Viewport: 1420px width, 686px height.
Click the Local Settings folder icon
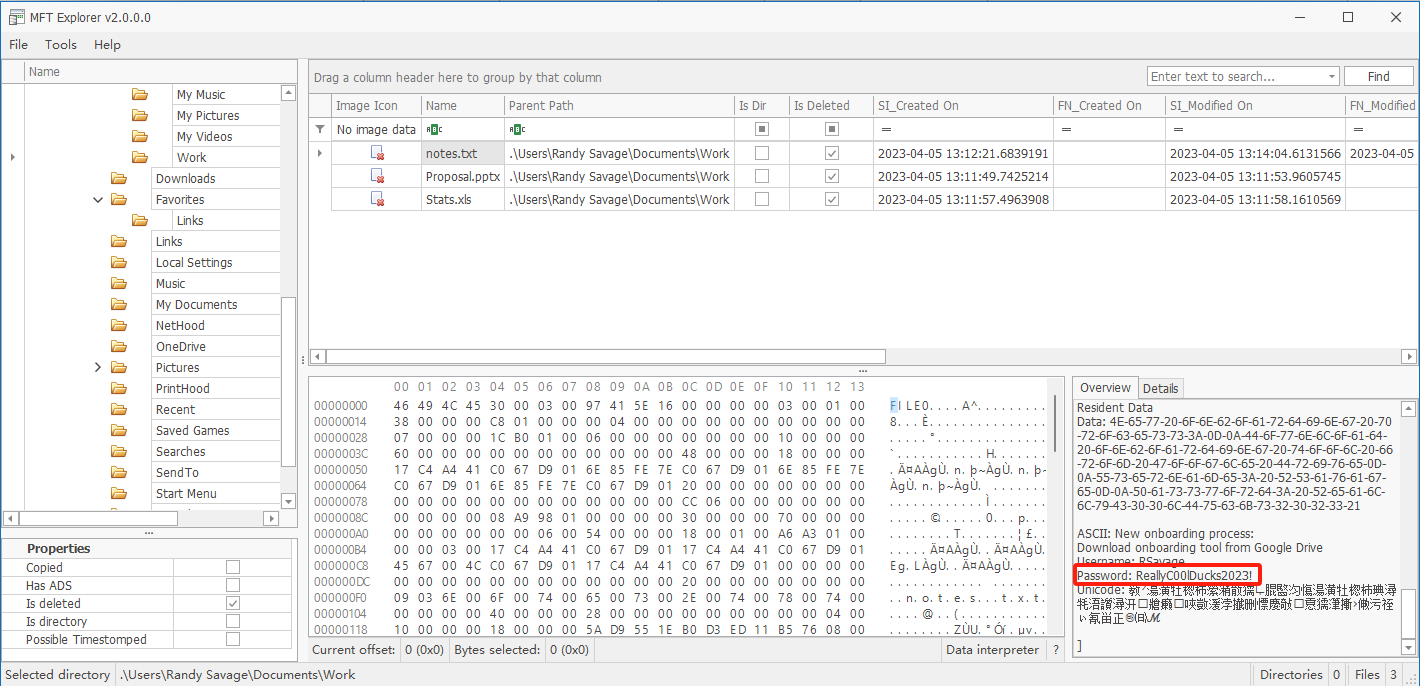tap(119, 263)
